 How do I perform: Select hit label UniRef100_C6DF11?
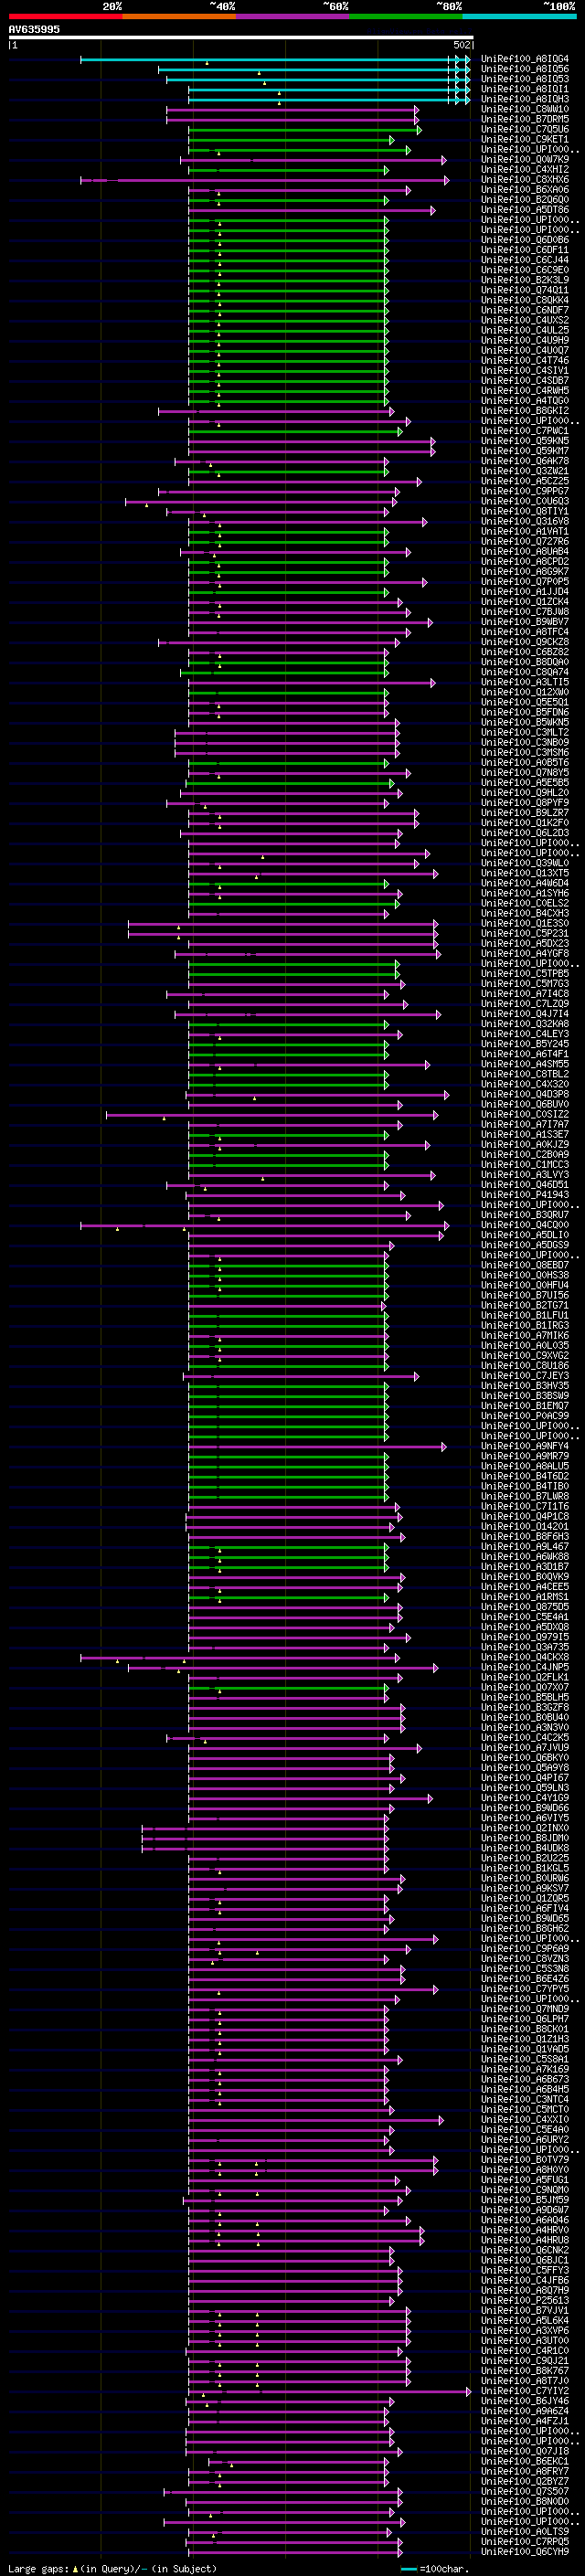pos(525,250)
